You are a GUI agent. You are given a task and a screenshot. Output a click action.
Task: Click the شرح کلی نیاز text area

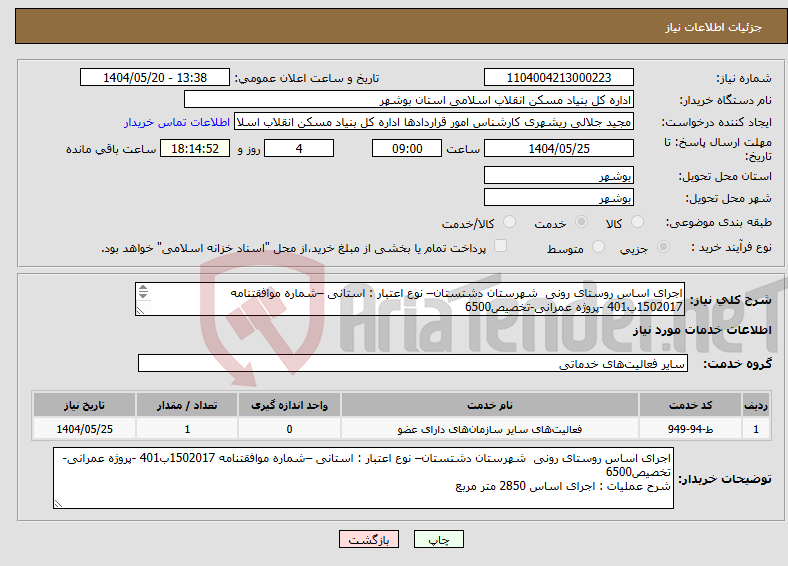tap(410, 299)
